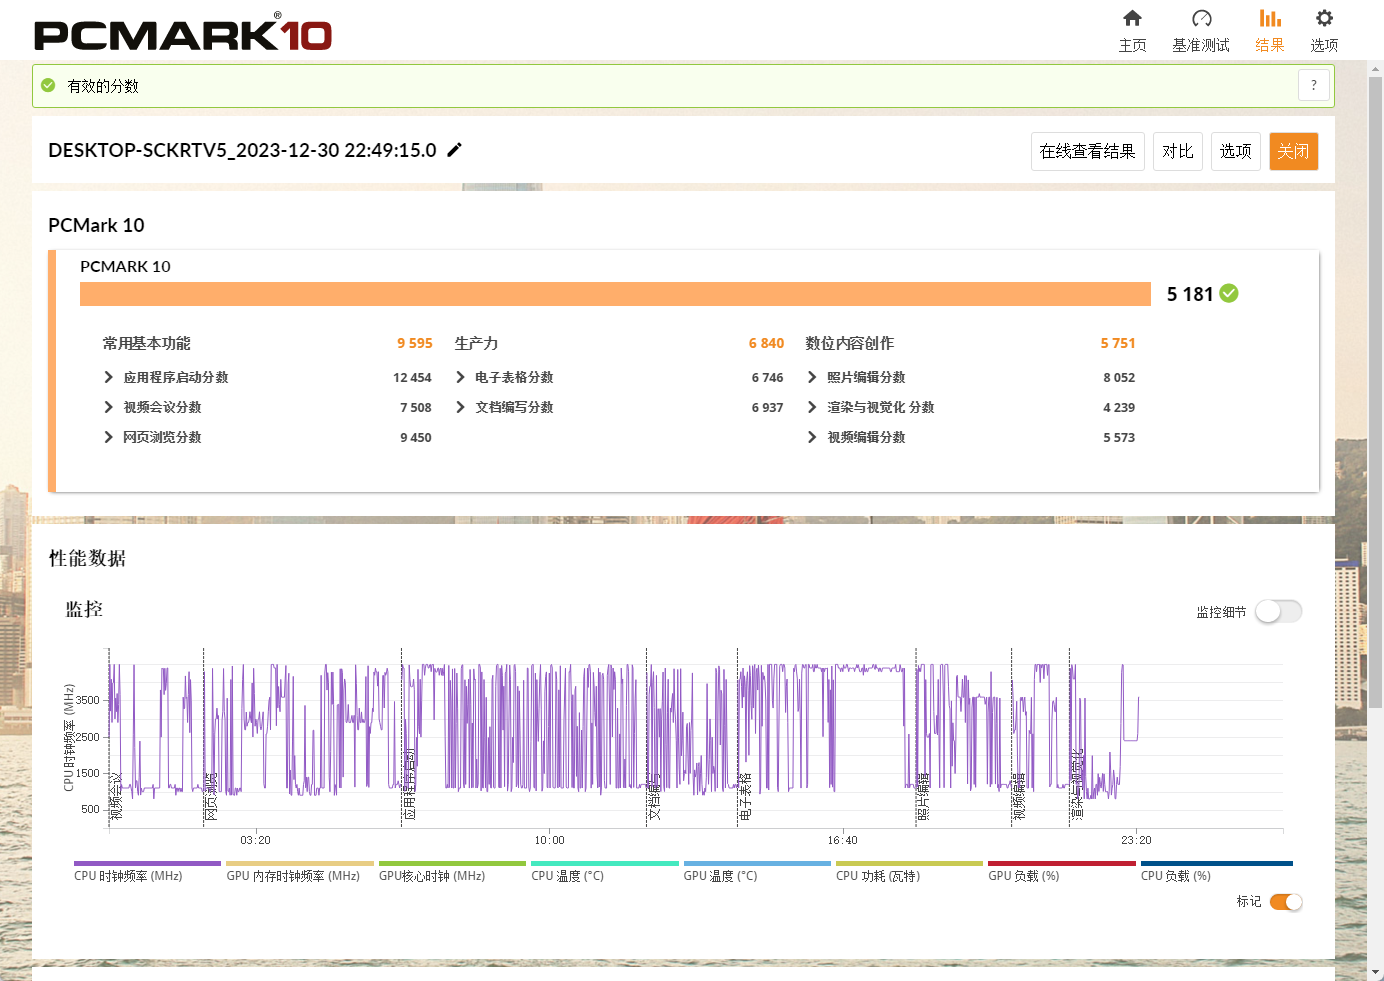
Task: Click the CPU clock frequency purple legend
Action: [x=147, y=864]
